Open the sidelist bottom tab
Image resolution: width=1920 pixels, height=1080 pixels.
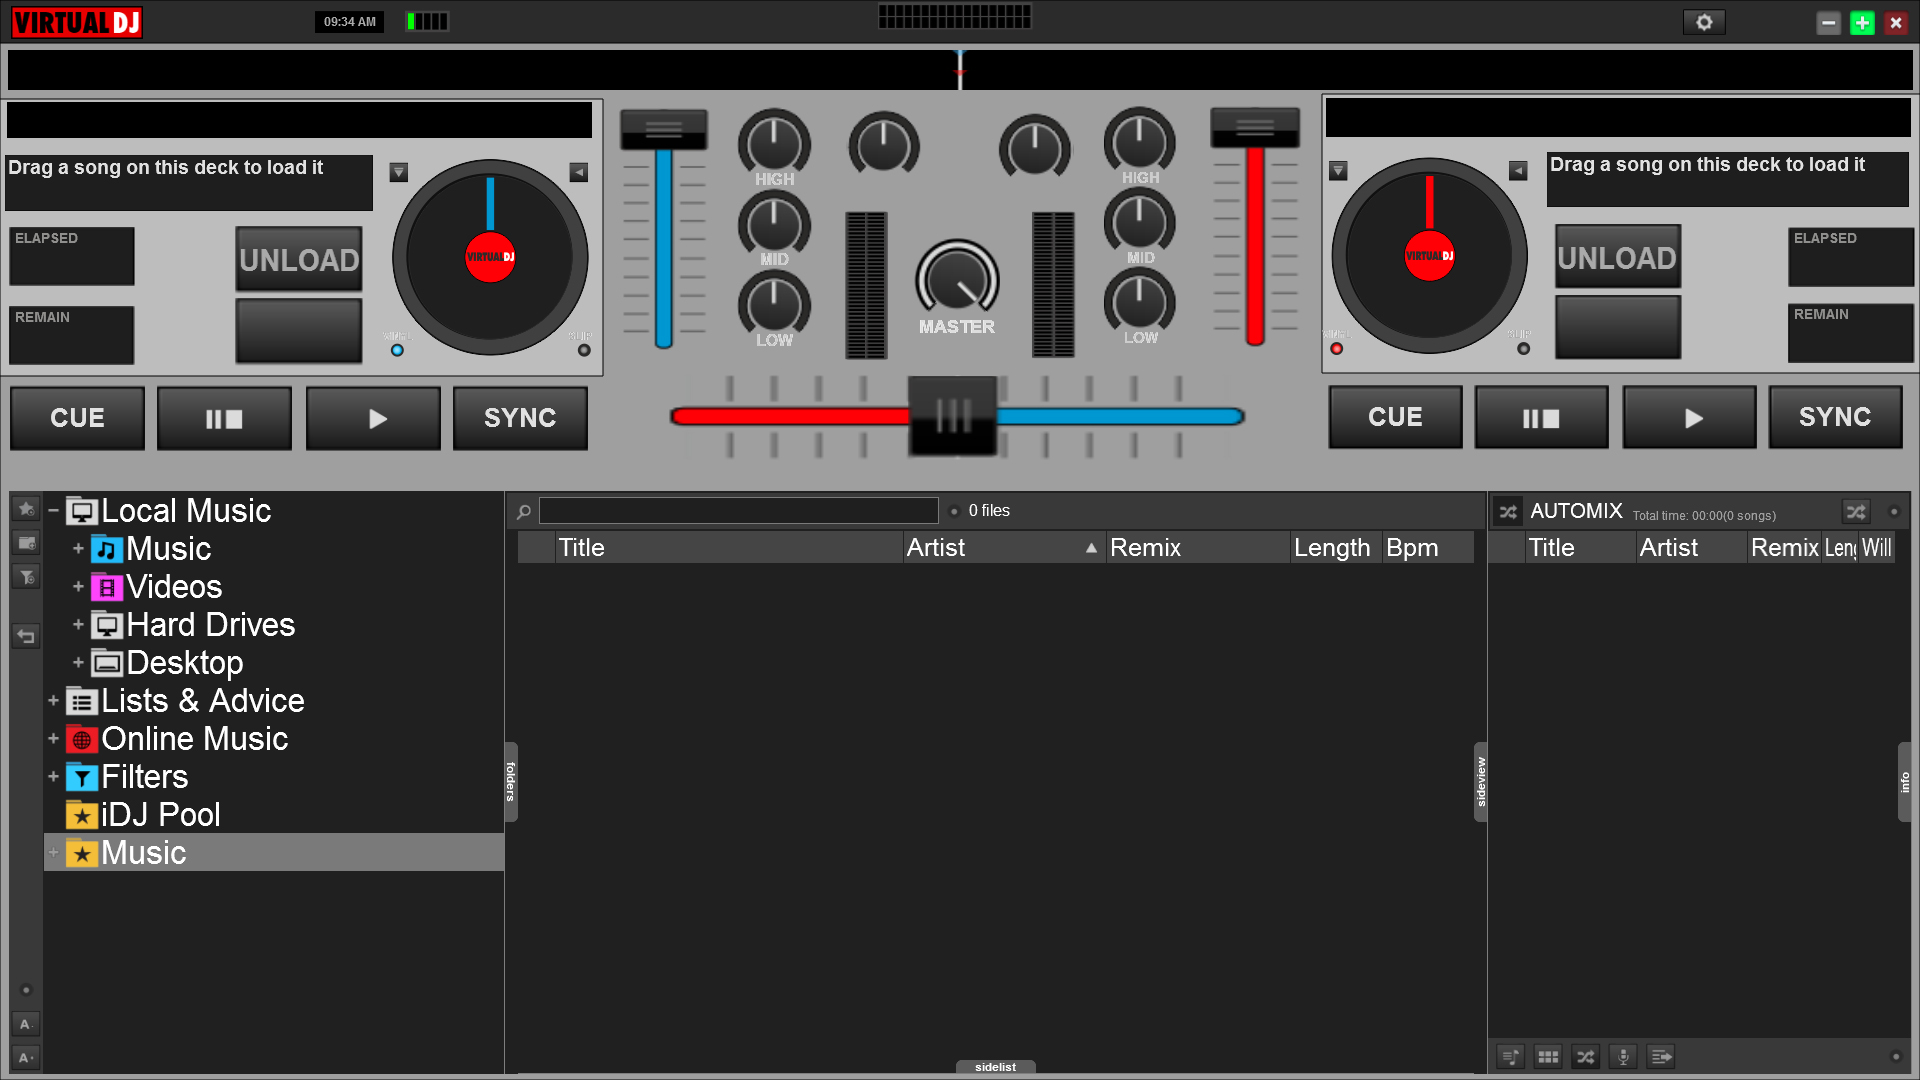pyautogui.click(x=995, y=1067)
